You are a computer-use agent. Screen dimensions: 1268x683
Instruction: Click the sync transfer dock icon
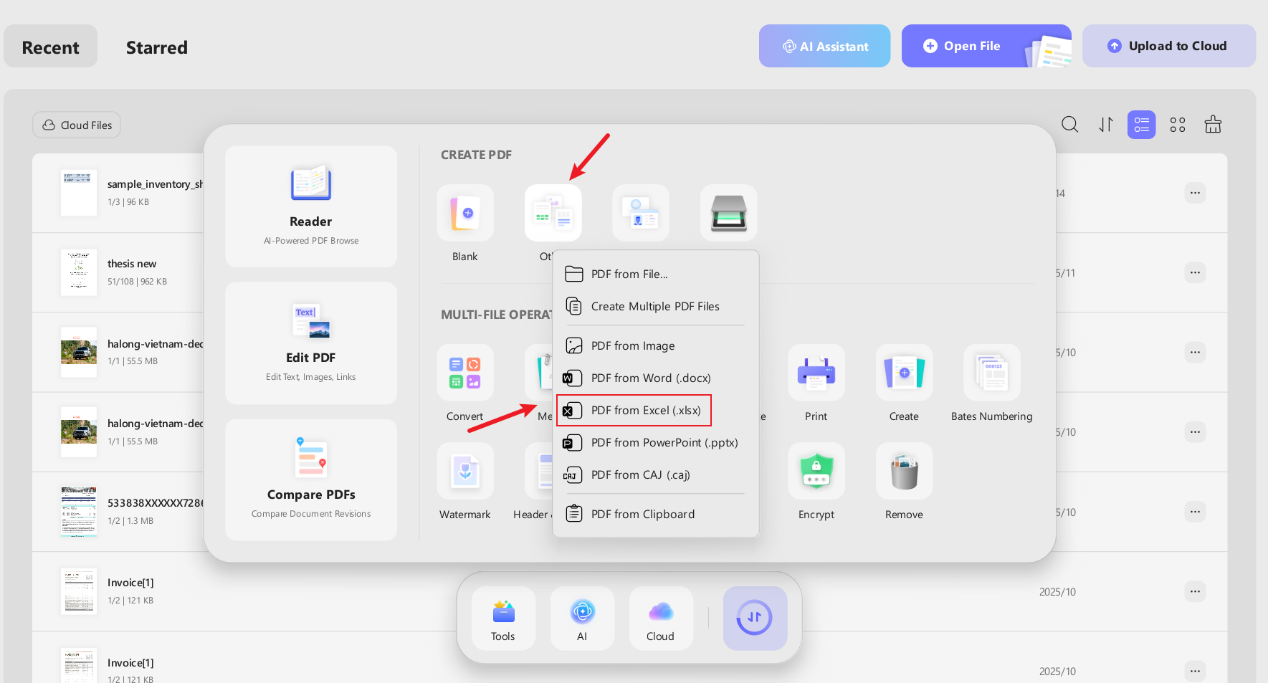pyautogui.click(x=755, y=618)
